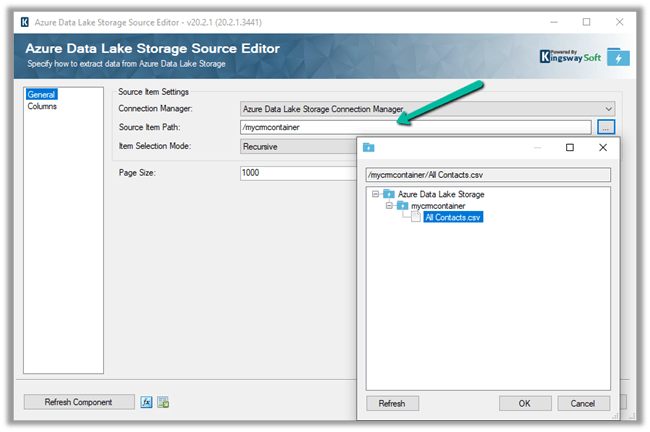Open the expression editor fx icon

(146, 402)
